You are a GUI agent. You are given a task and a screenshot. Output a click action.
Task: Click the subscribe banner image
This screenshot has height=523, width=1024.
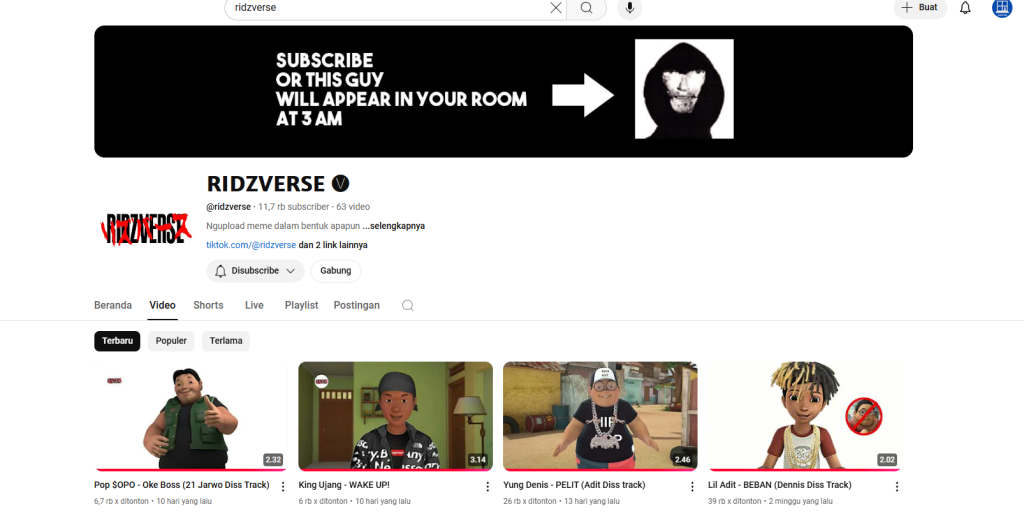pyautogui.click(x=504, y=91)
